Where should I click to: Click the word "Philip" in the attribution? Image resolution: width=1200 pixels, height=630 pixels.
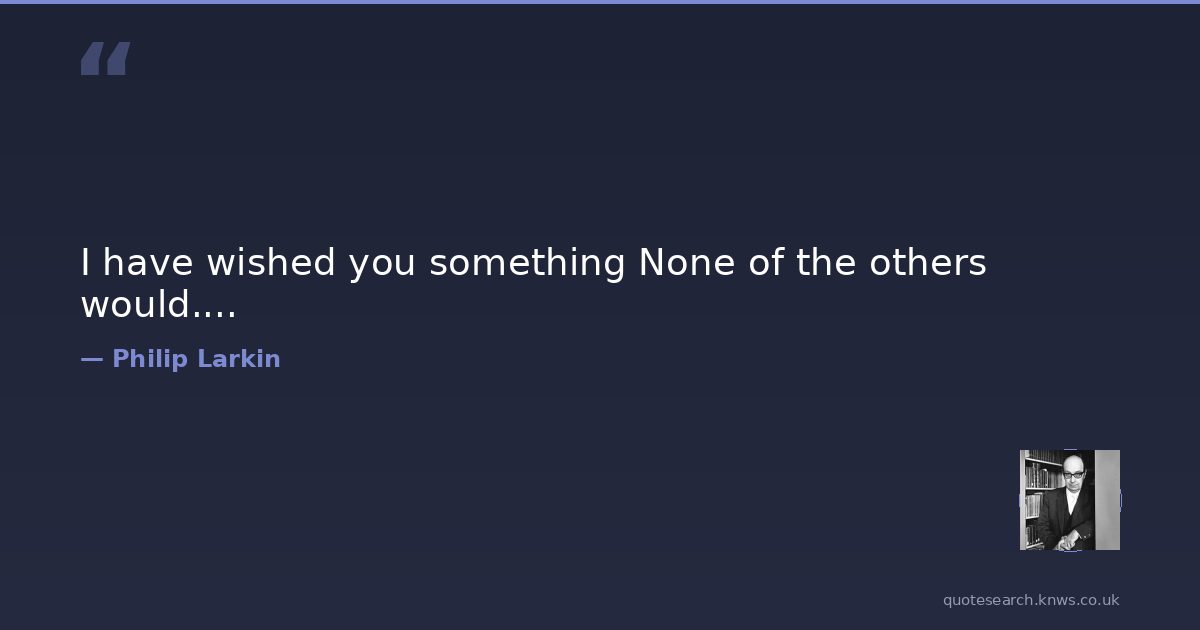click(x=148, y=359)
